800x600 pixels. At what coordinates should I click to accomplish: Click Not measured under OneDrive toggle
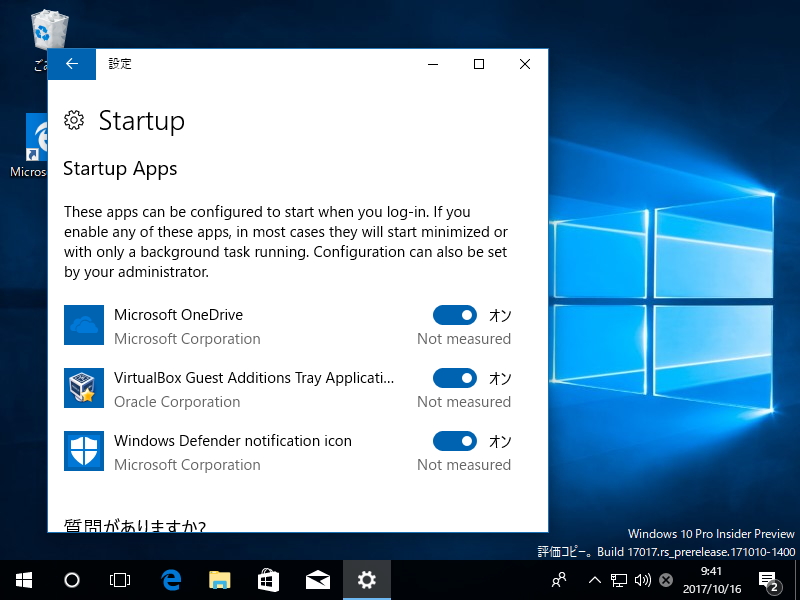[x=464, y=339]
